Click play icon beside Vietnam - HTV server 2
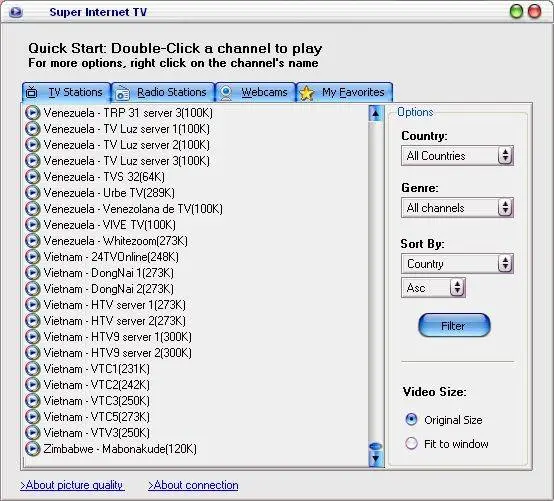The image size is (554, 501). pos(33,321)
